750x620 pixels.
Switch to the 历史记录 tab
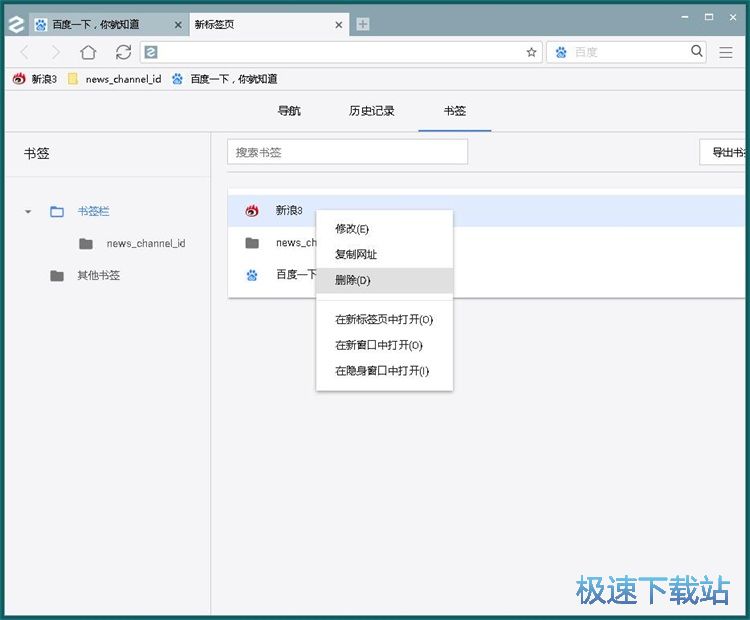coord(372,111)
